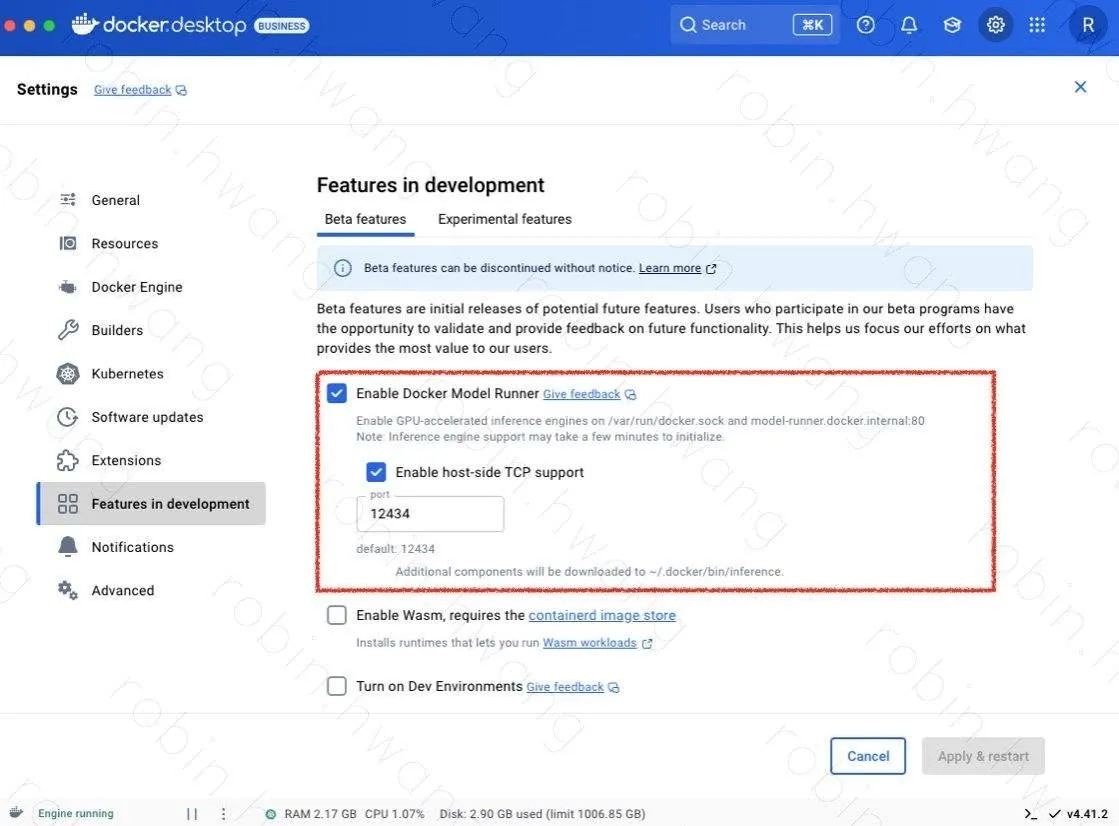Check Turn on Dev Environments checkbox
The height and width of the screenshot is (826, 1119).
click(x=337, y=686)
